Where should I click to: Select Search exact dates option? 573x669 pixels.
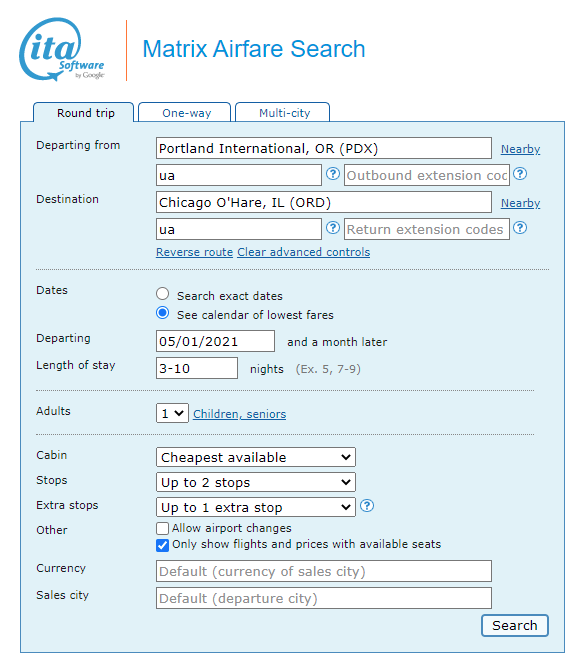point(163,294)
